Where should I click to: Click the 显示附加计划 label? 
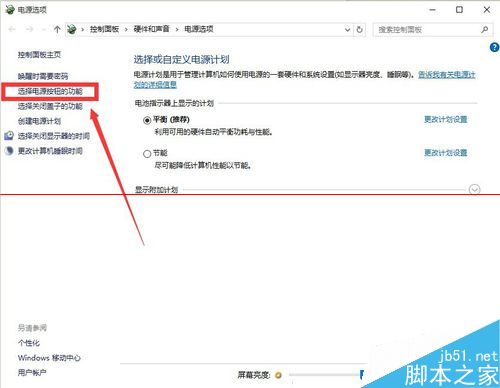point(156,190)
